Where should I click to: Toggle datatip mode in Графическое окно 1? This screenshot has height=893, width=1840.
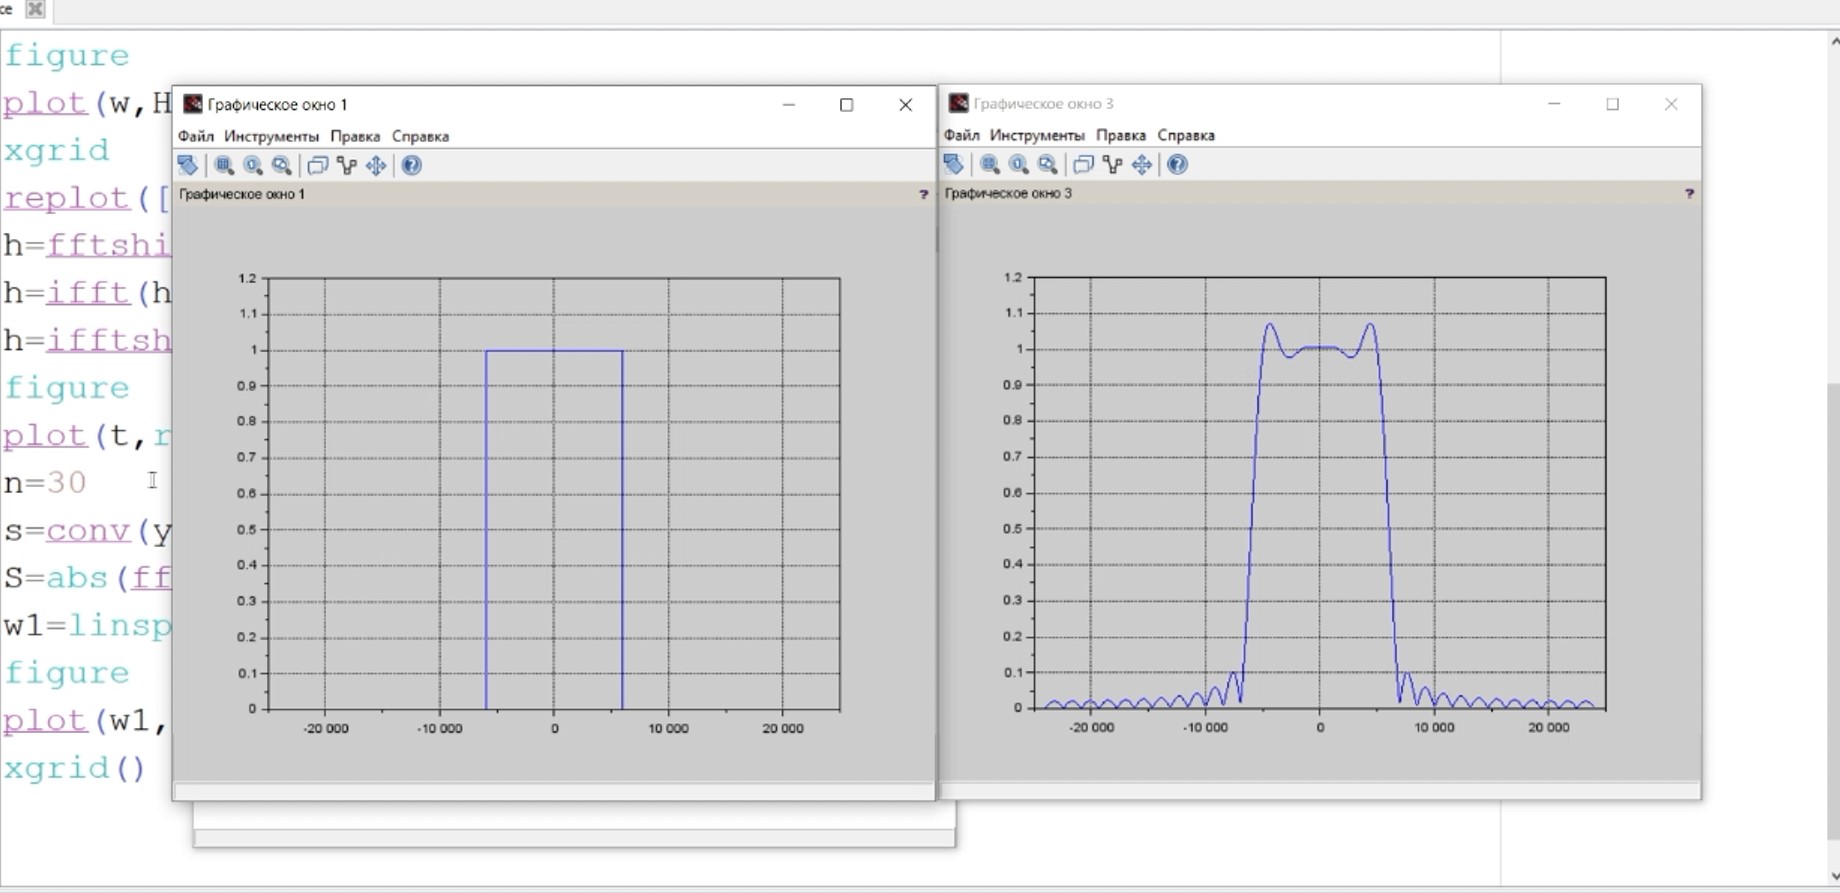[347, 165]
